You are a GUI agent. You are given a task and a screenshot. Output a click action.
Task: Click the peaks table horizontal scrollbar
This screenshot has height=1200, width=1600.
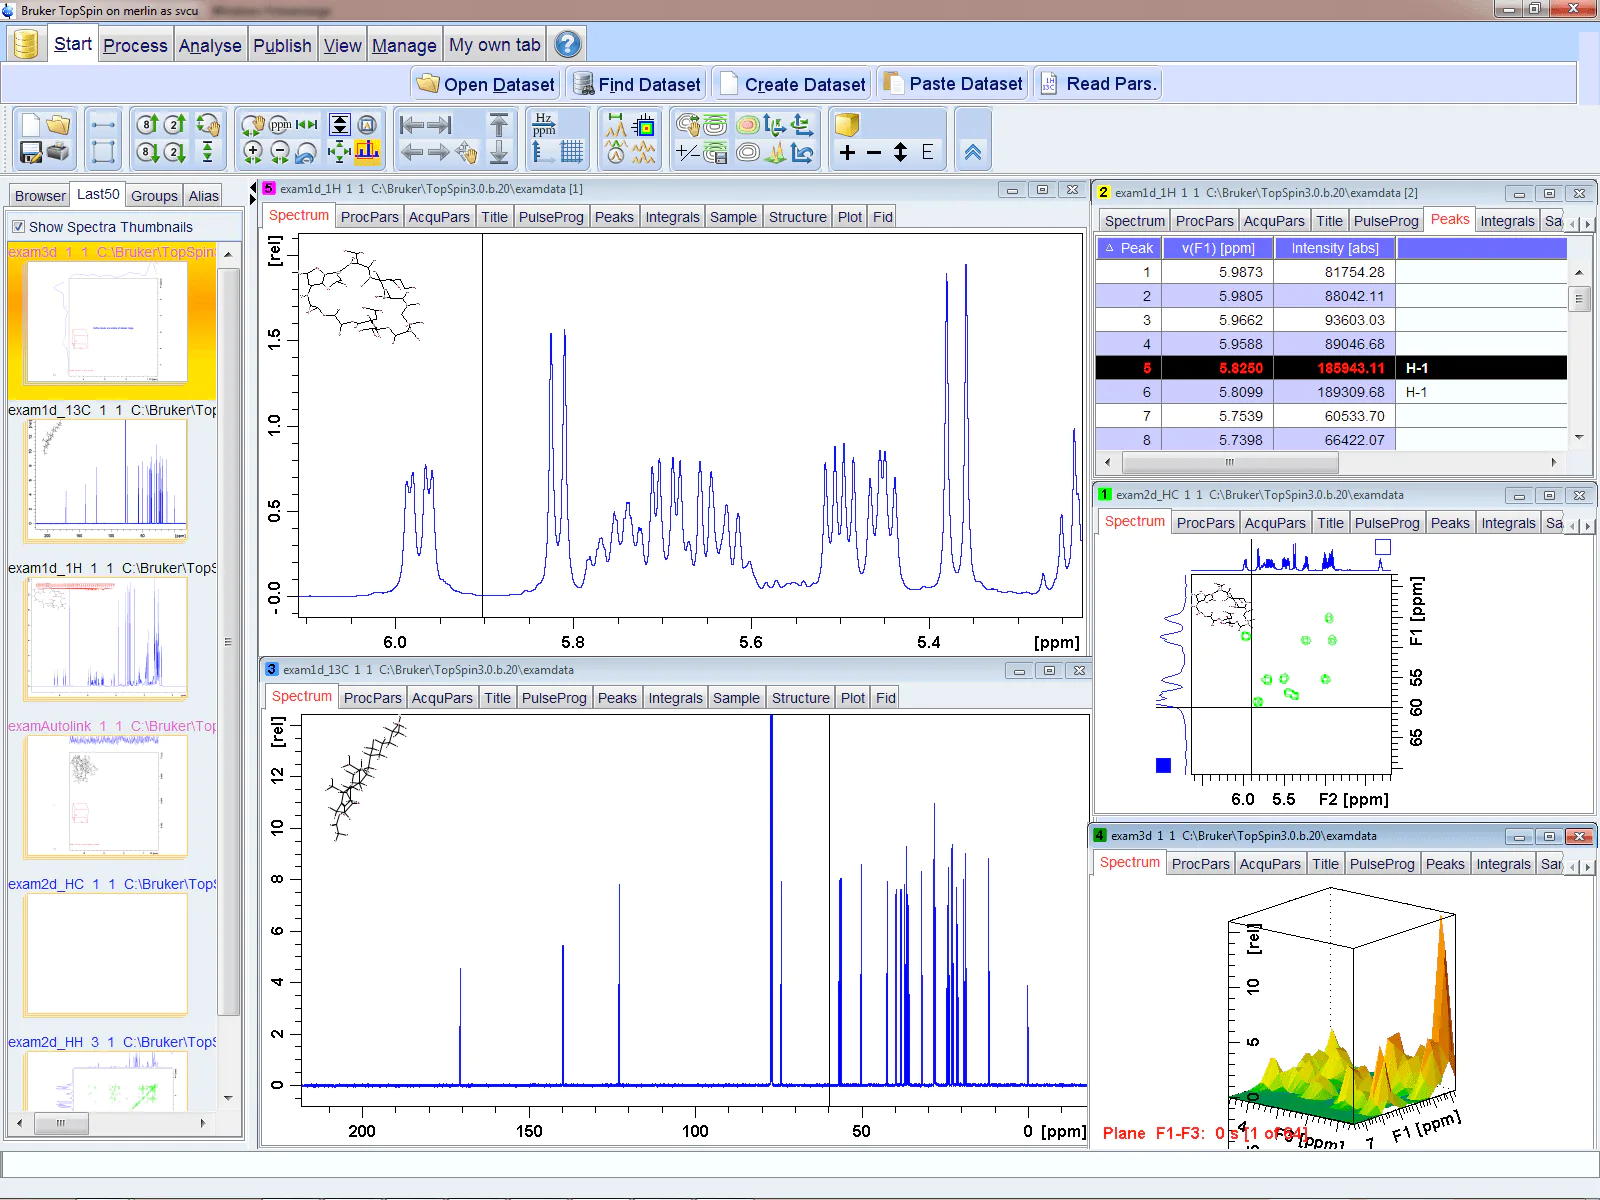click(1230, 462)
